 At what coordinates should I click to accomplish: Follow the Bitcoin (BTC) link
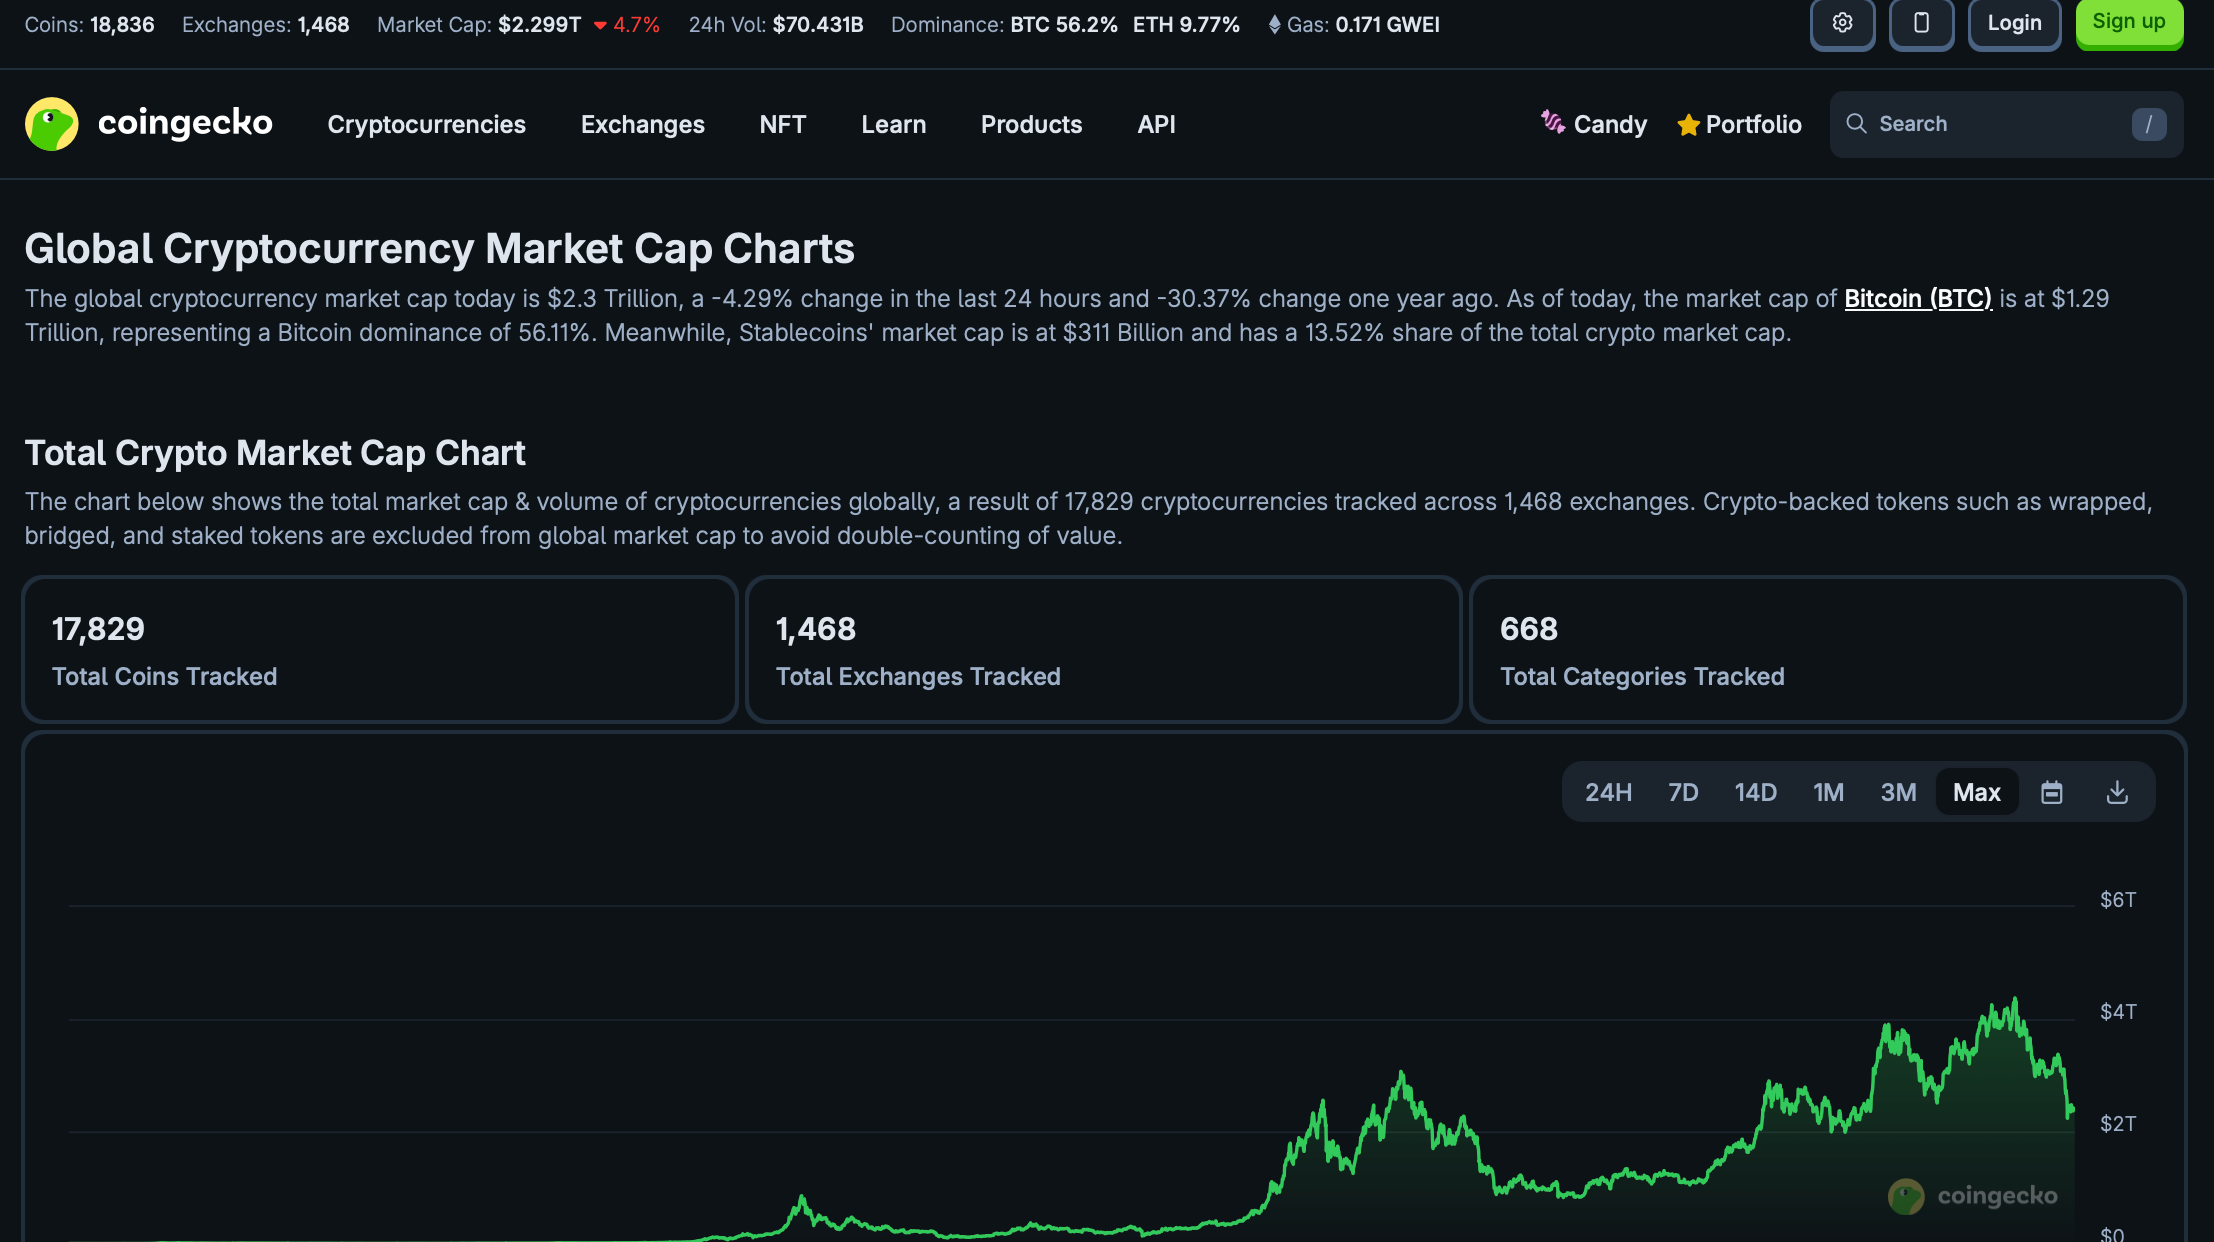(1917, 298)
